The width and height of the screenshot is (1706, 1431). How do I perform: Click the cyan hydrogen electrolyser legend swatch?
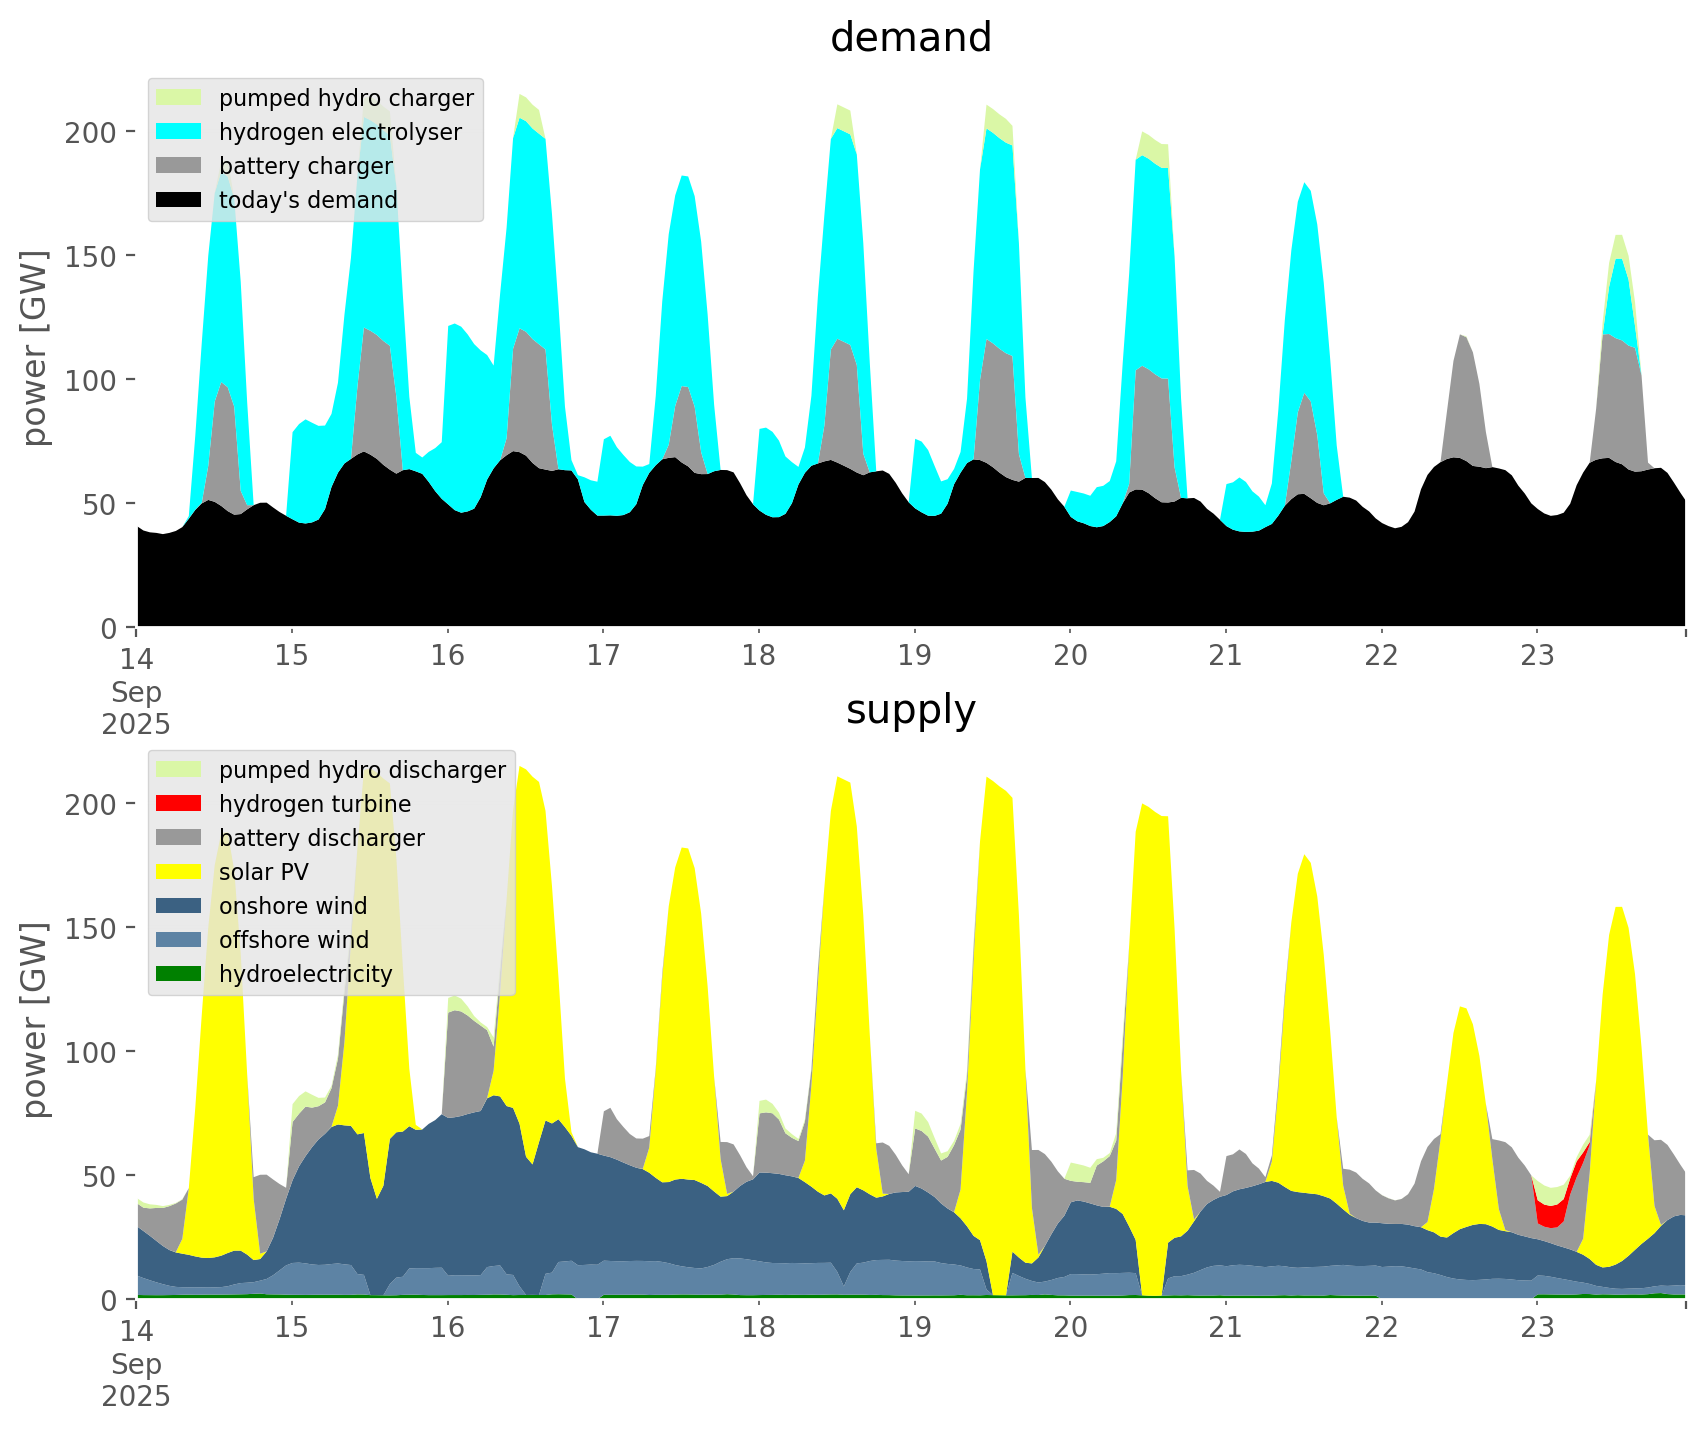click(179, 132)
